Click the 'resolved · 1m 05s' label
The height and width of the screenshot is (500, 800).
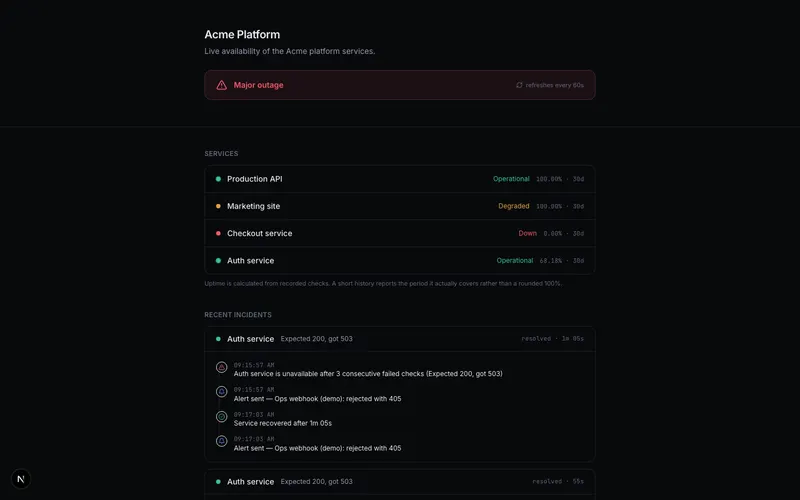pos(553,339)
